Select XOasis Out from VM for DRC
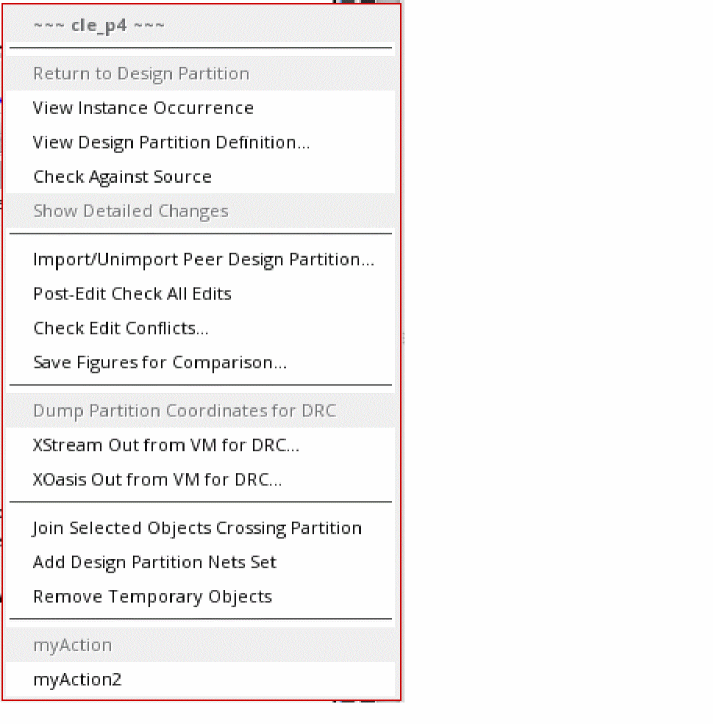The width and height of the screenshot is (713, 724). click(x=157, y=480)
